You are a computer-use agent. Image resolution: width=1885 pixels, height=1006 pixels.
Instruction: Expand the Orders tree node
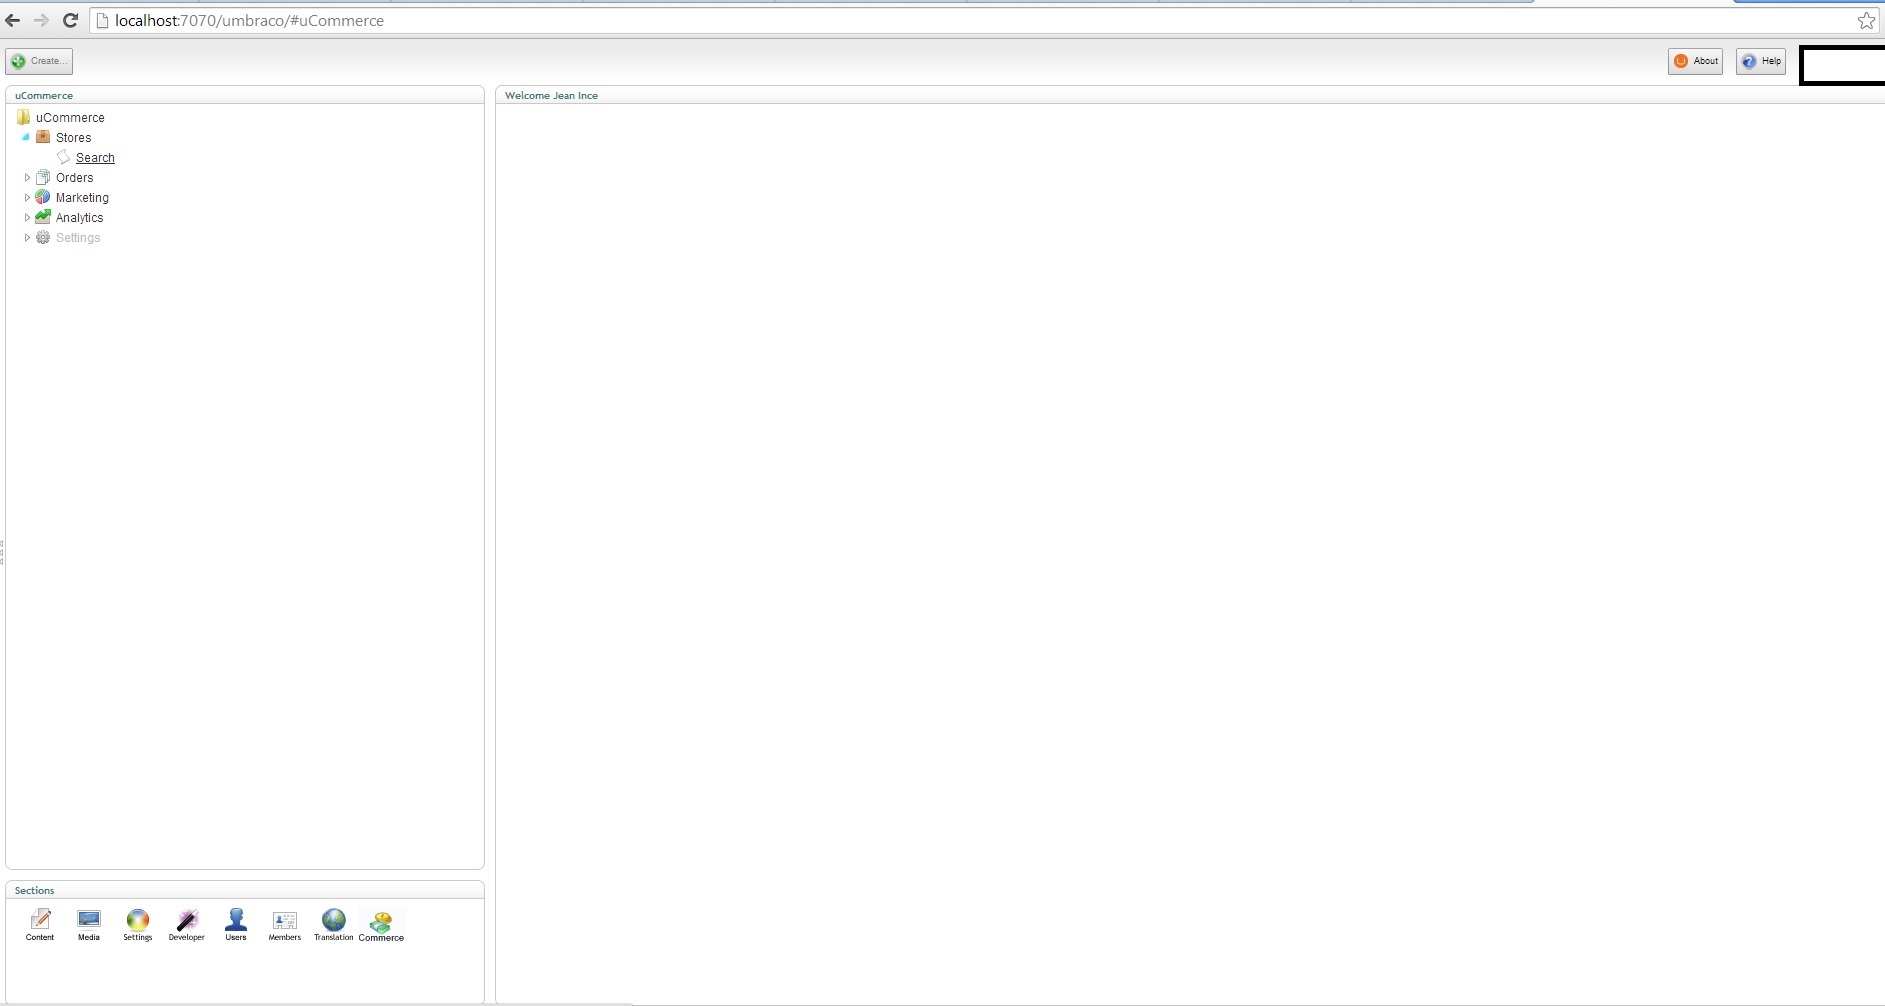27,177
